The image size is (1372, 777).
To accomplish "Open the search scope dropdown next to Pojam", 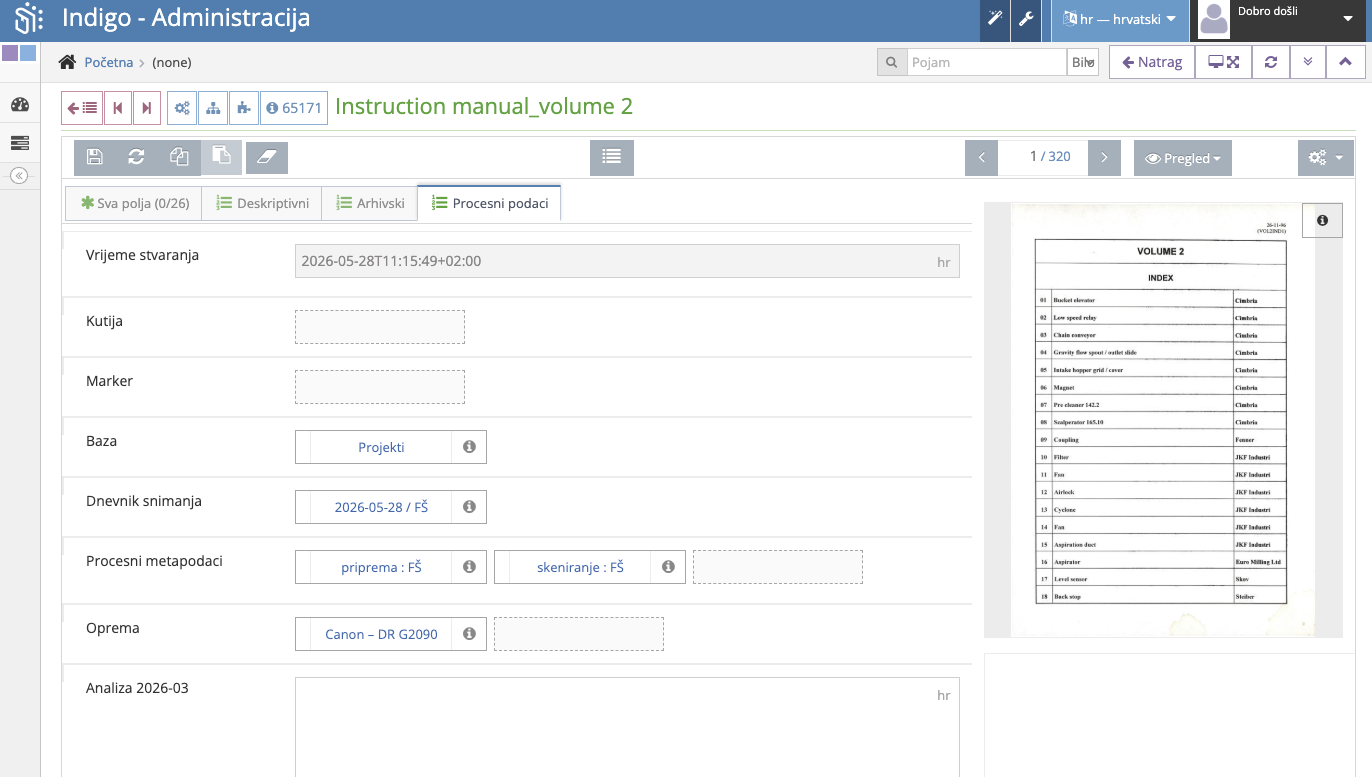I will [x=1083, y=62].
